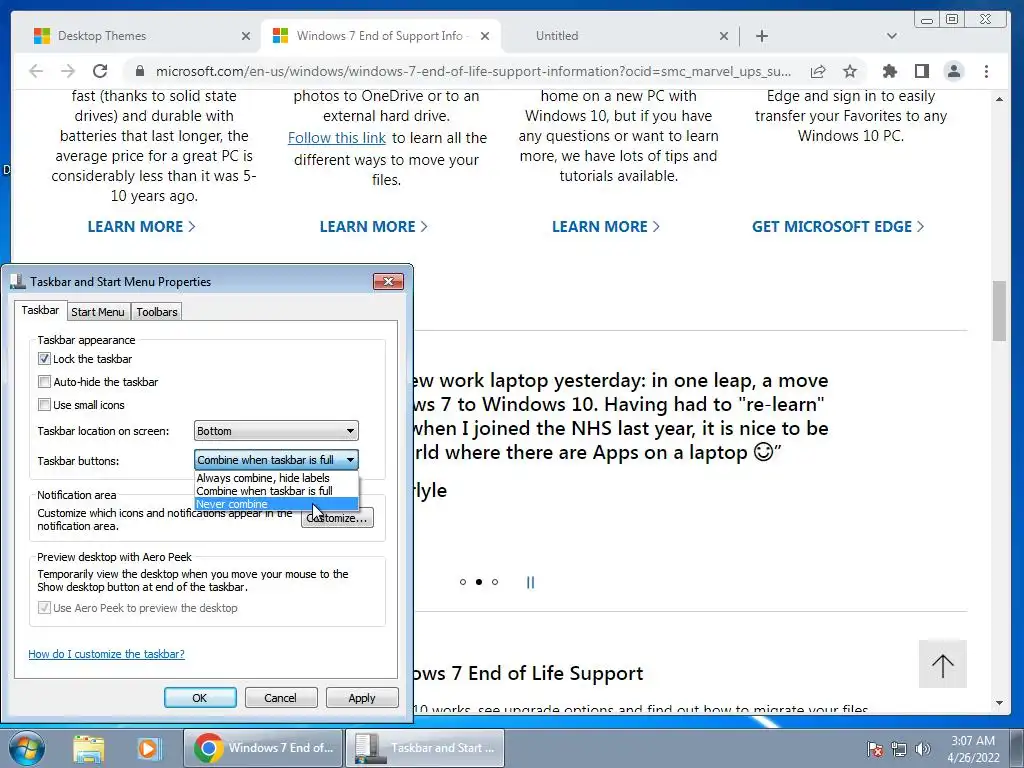Select the first carousel dot
Viewport: 1024px width, 768px height.
click(x=463, y=582)
